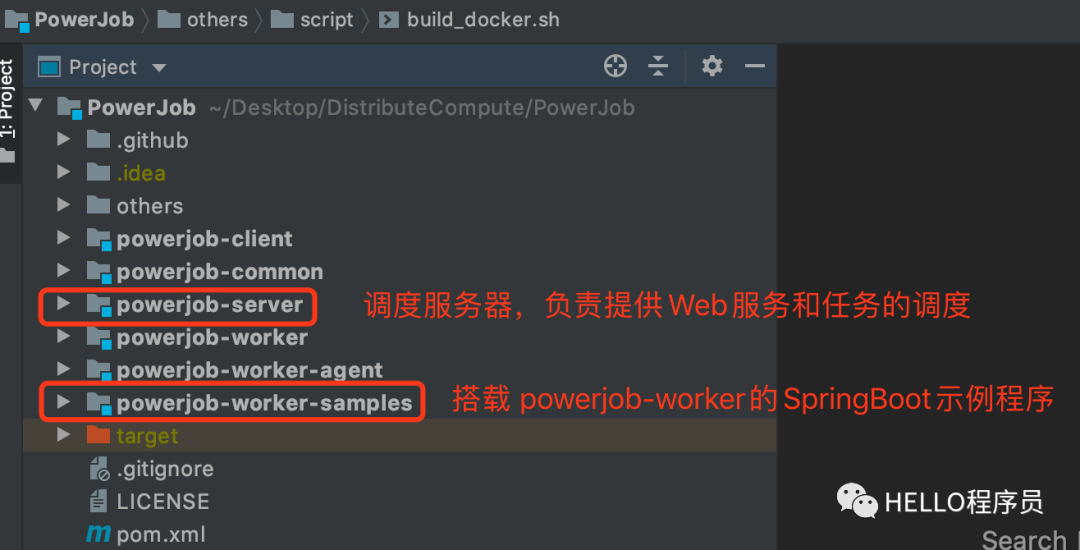Expand the powerjob-worker module arrow
This screenshot has height=550, width=1080.
(x=63, y=337)
